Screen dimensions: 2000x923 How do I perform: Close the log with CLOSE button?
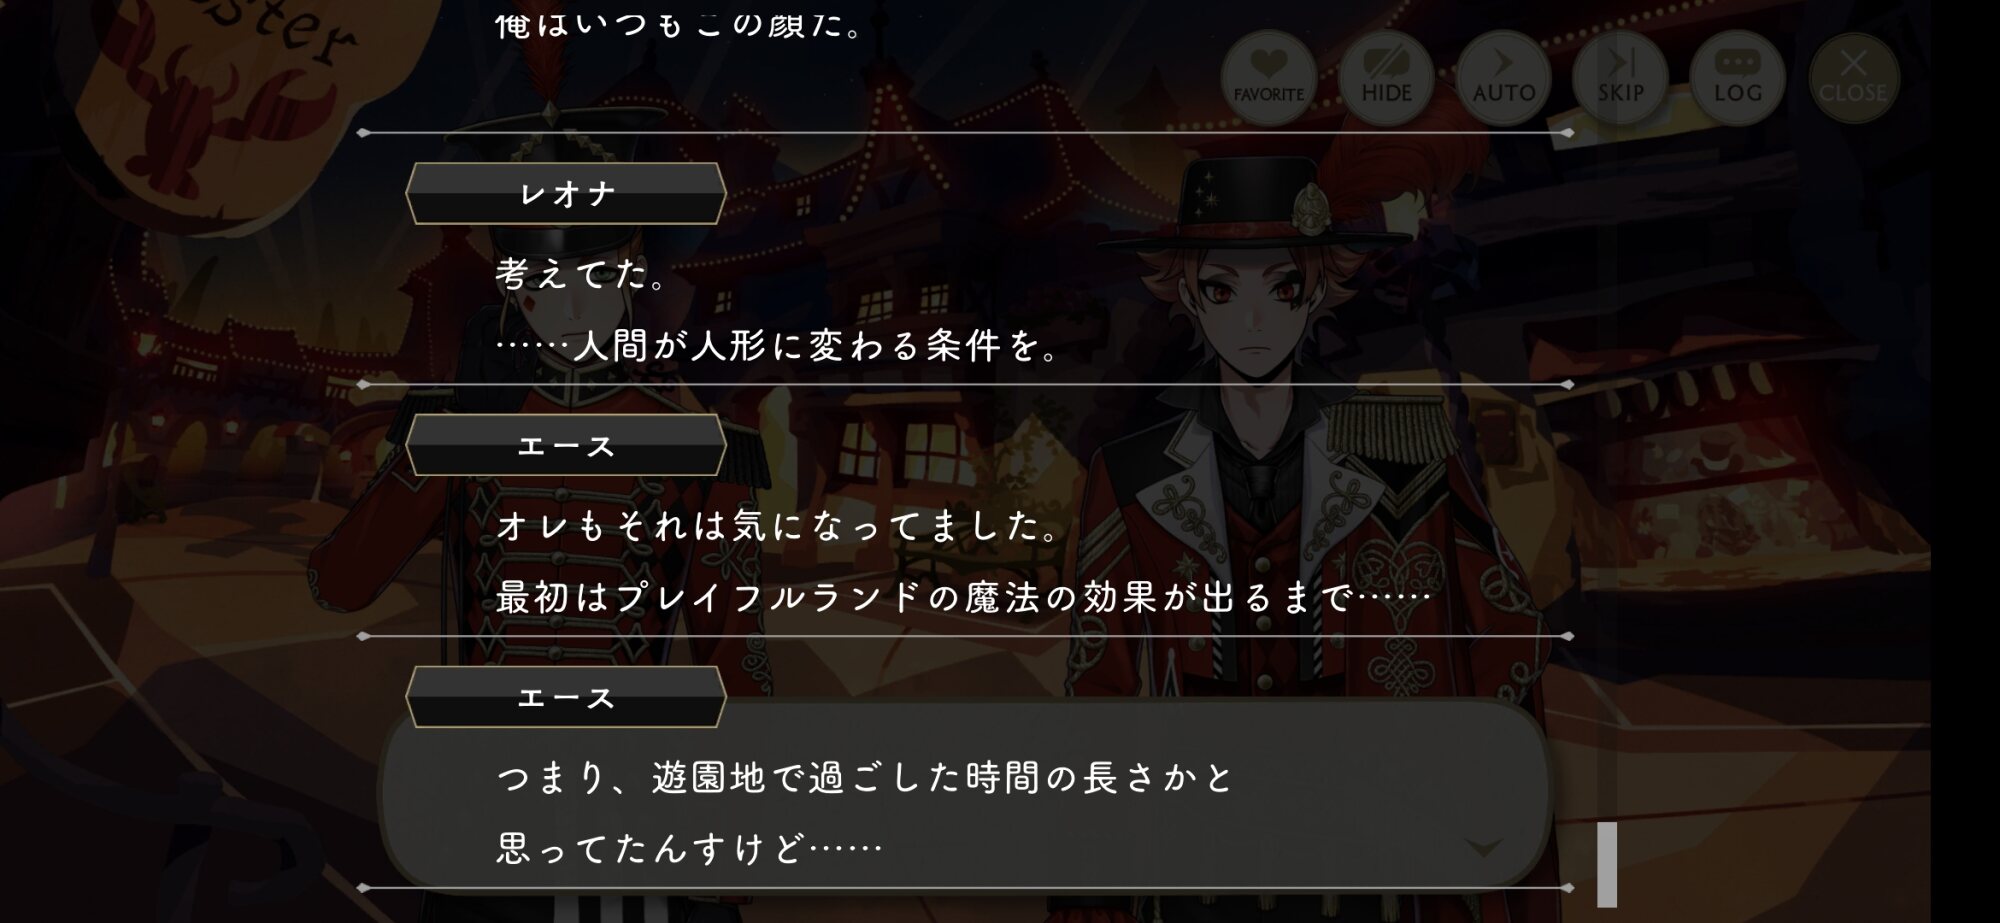coord(1853,78)
